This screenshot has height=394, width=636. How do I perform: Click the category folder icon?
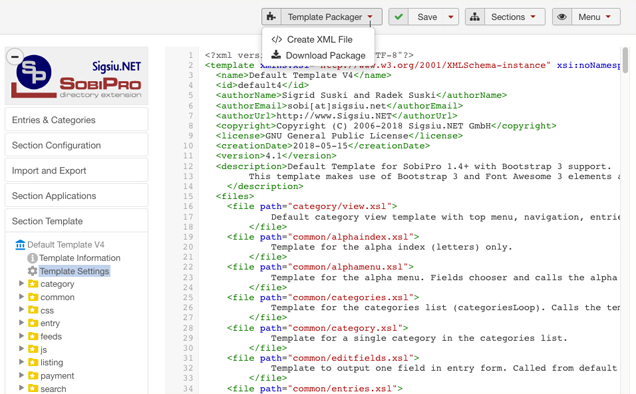(33, 284)
